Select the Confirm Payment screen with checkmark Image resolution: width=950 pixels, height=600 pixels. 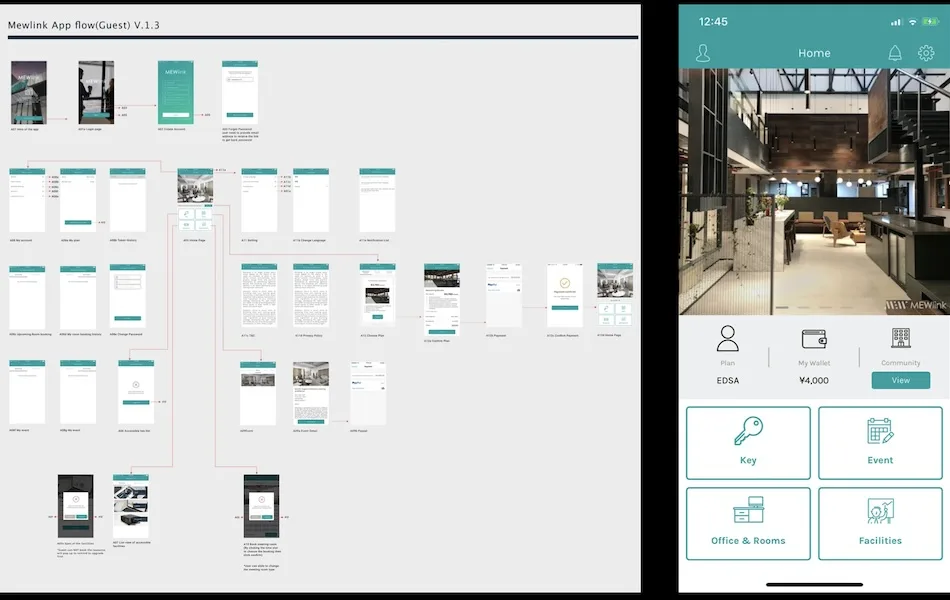[x=564, y=294]
